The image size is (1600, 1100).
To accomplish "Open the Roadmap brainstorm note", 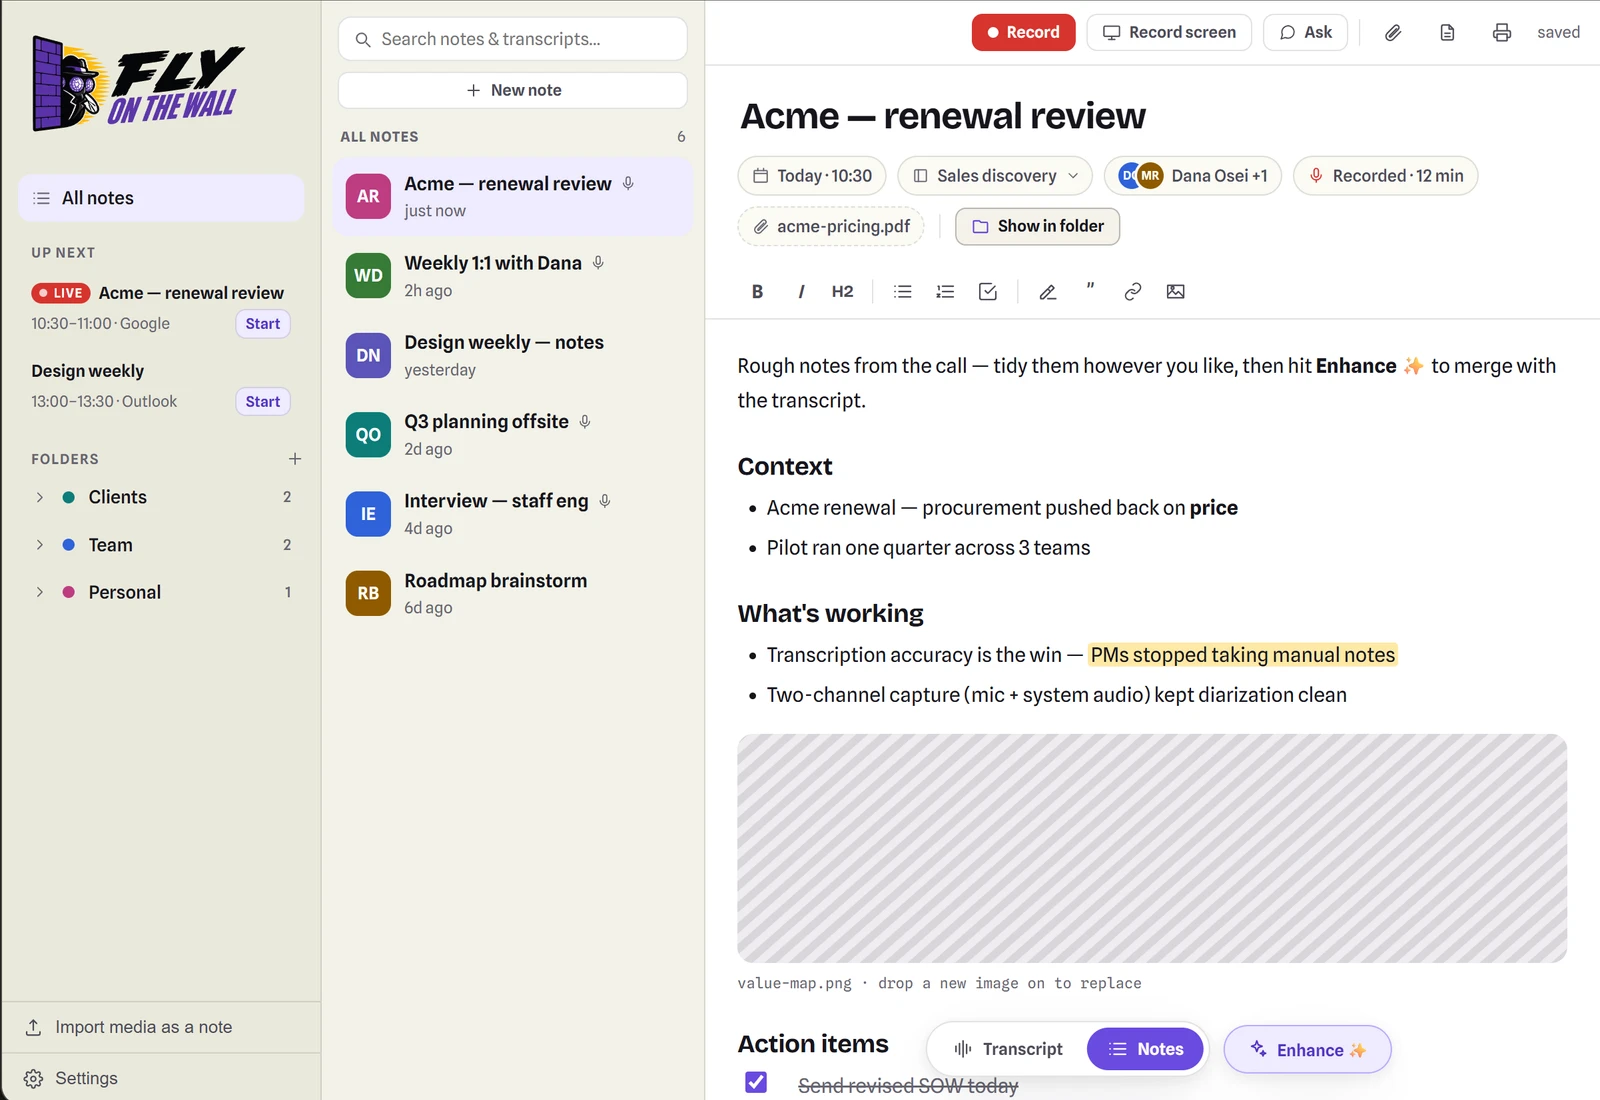I will 513,594.
